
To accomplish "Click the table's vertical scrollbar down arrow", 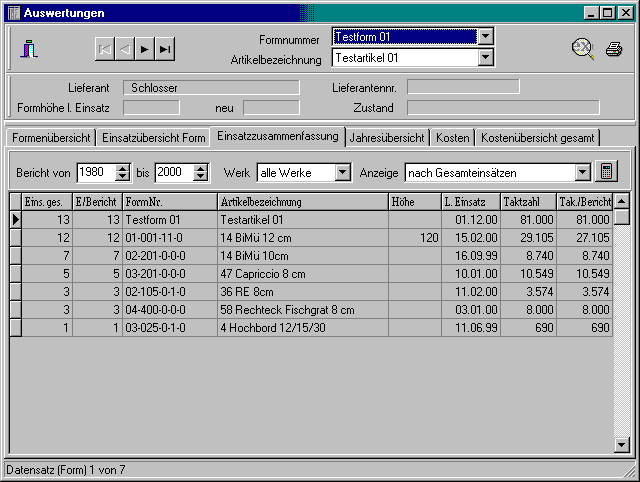I will pos(622,445).
